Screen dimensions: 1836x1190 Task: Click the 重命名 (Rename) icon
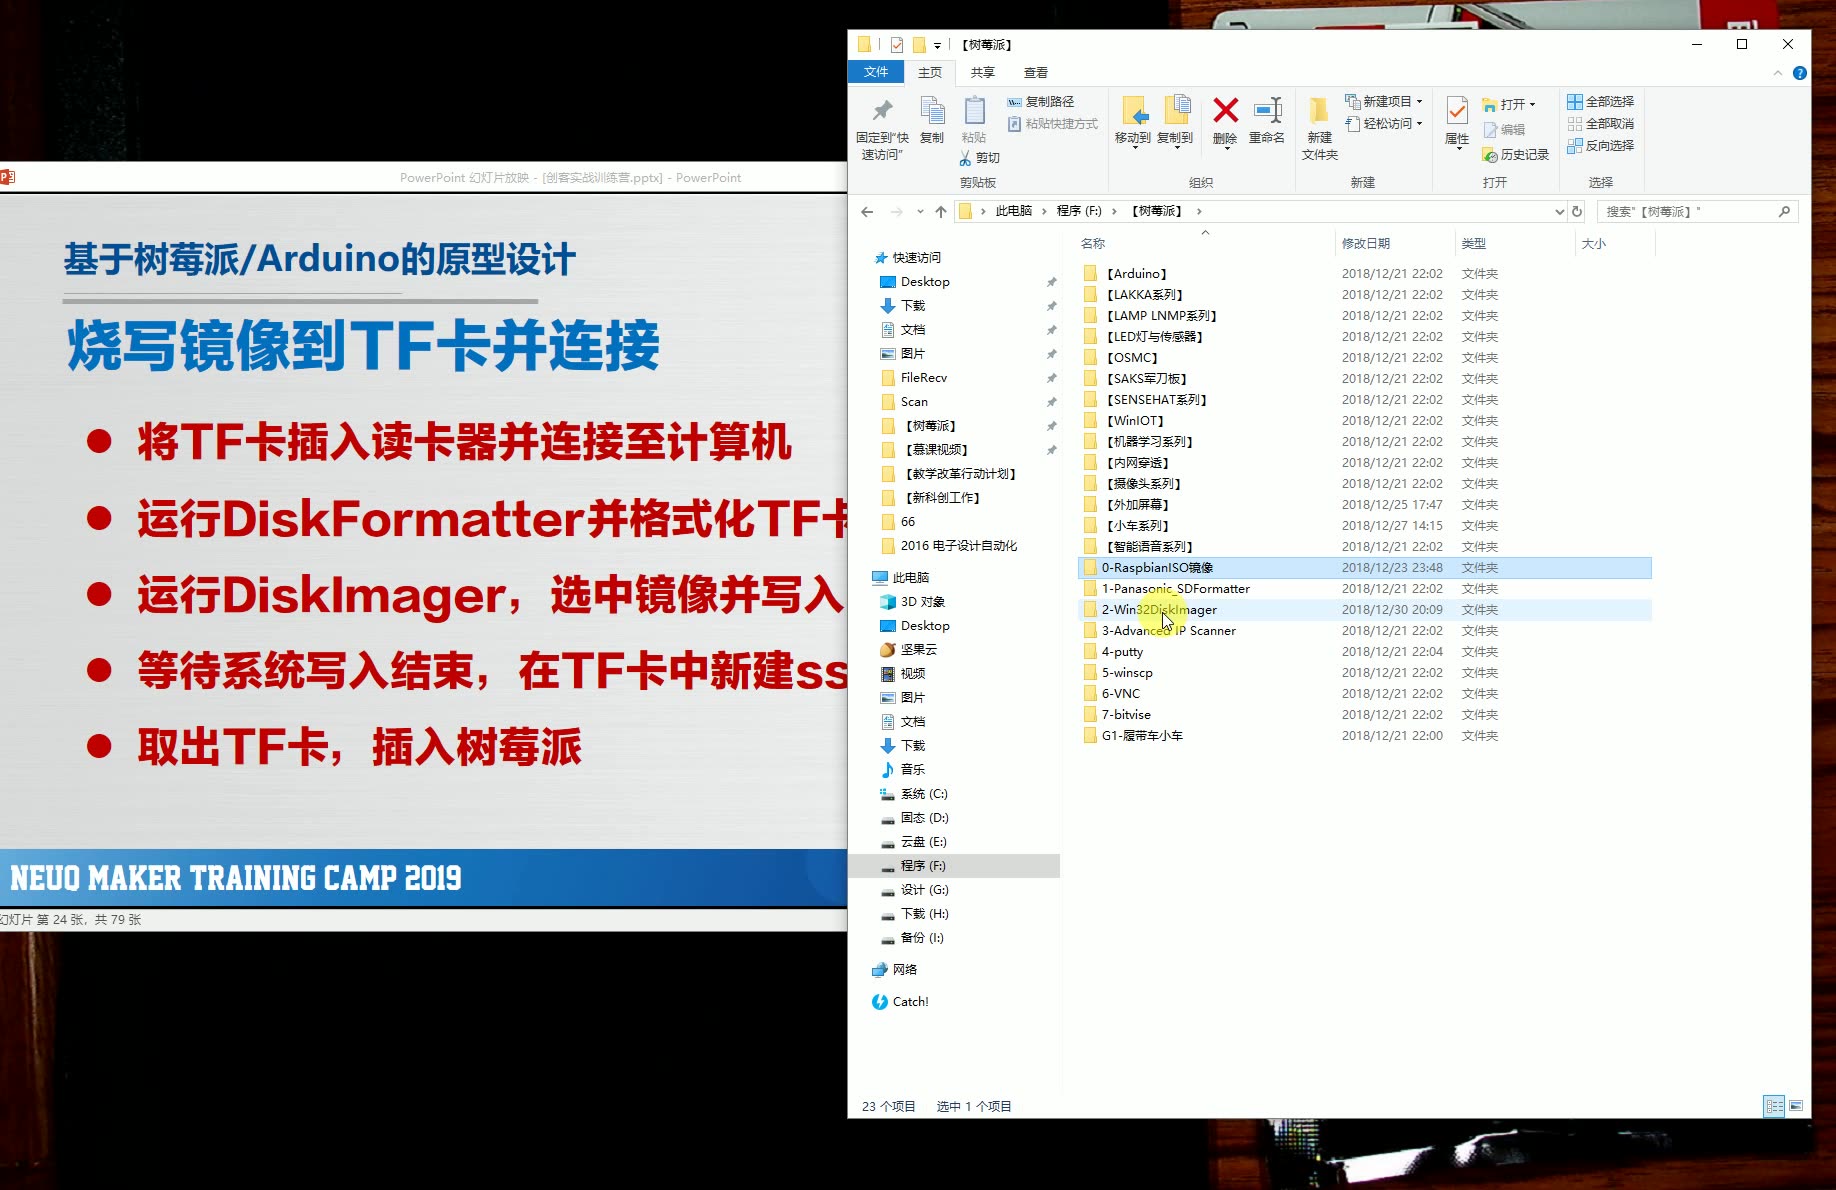[1266, 118]
